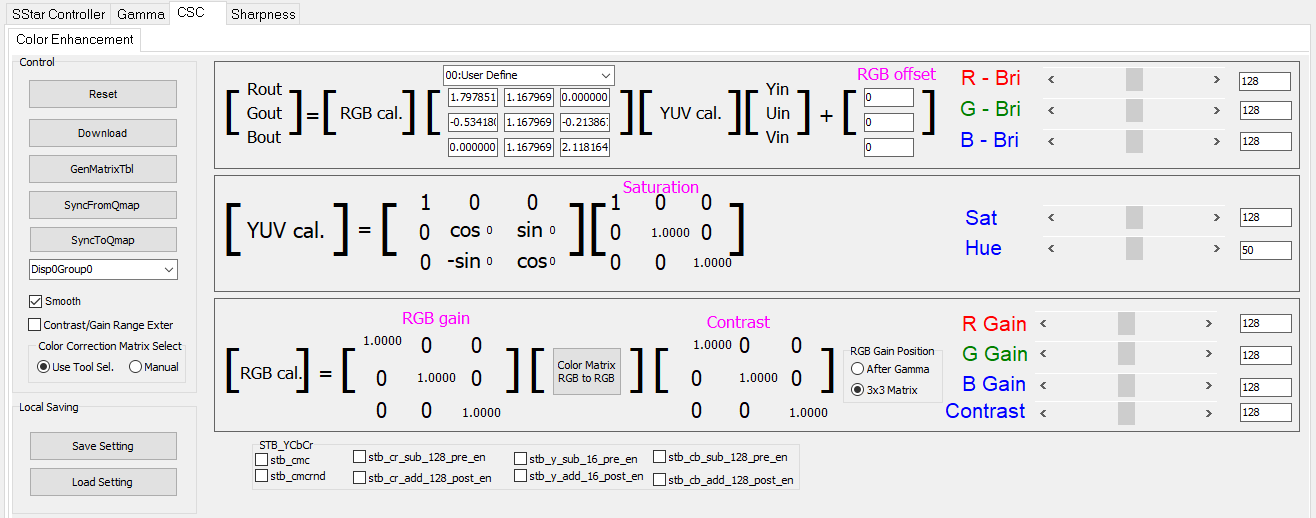1316x518 pixels.
Task: Click left arrow of B - Bri slider
Action: tap(1051, 140)
